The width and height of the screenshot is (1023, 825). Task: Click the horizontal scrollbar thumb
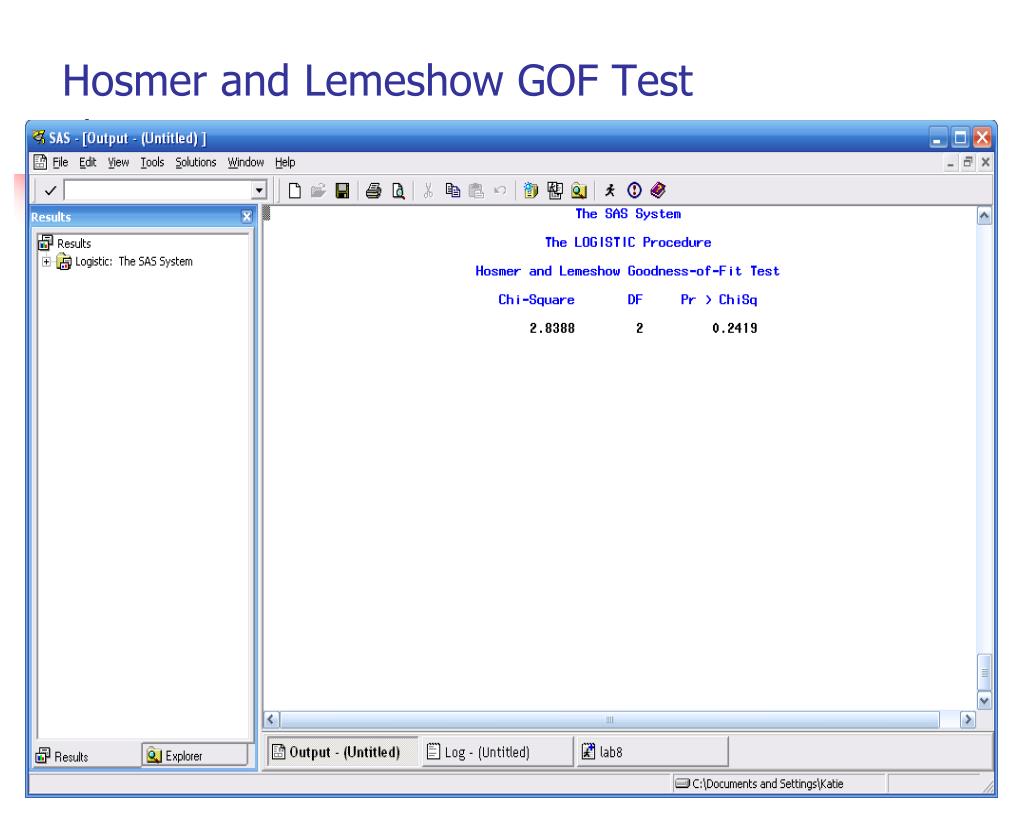click(x=610, y=720)
